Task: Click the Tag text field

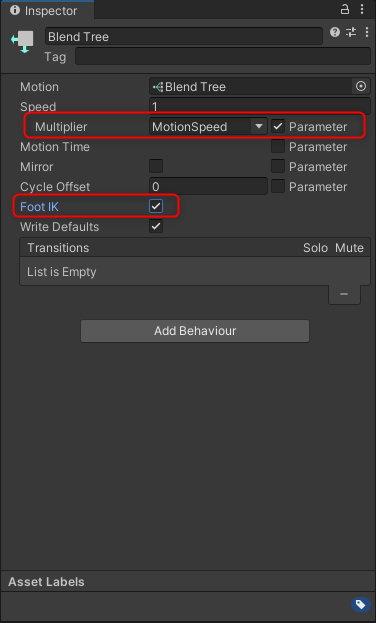Action: click(x=223, y=56)
